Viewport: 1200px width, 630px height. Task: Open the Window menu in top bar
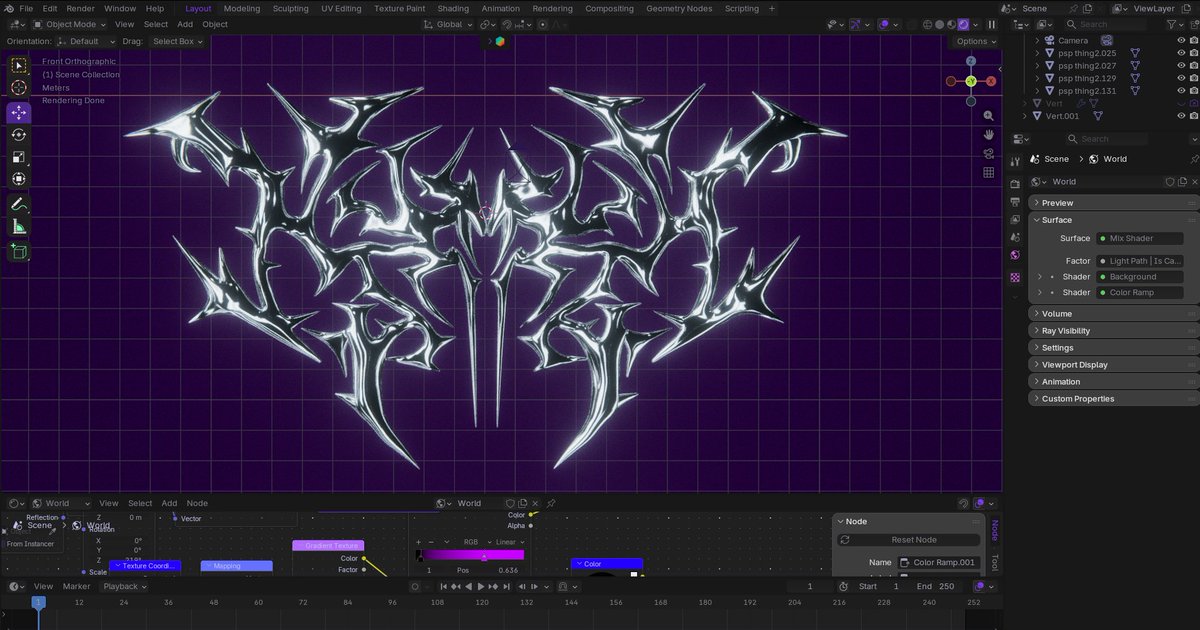point(120,8)
